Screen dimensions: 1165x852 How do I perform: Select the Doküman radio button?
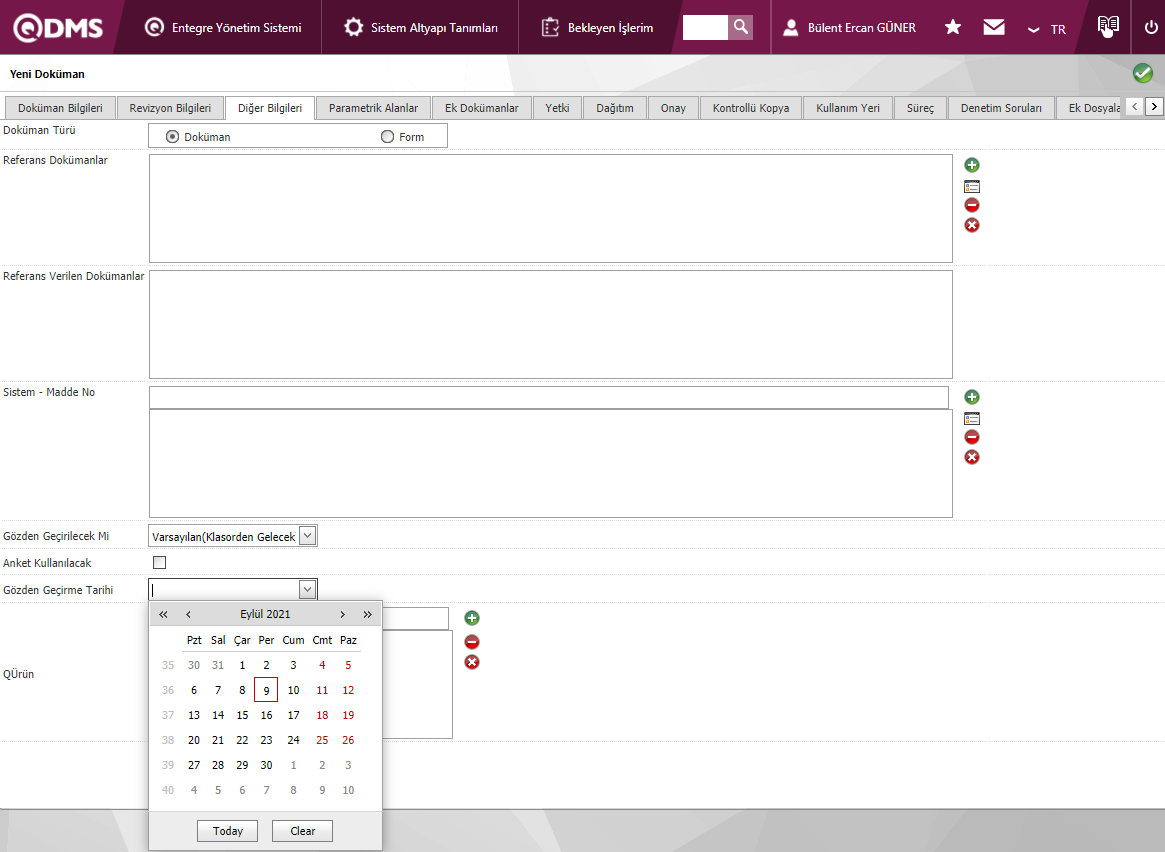coord(172,137)
